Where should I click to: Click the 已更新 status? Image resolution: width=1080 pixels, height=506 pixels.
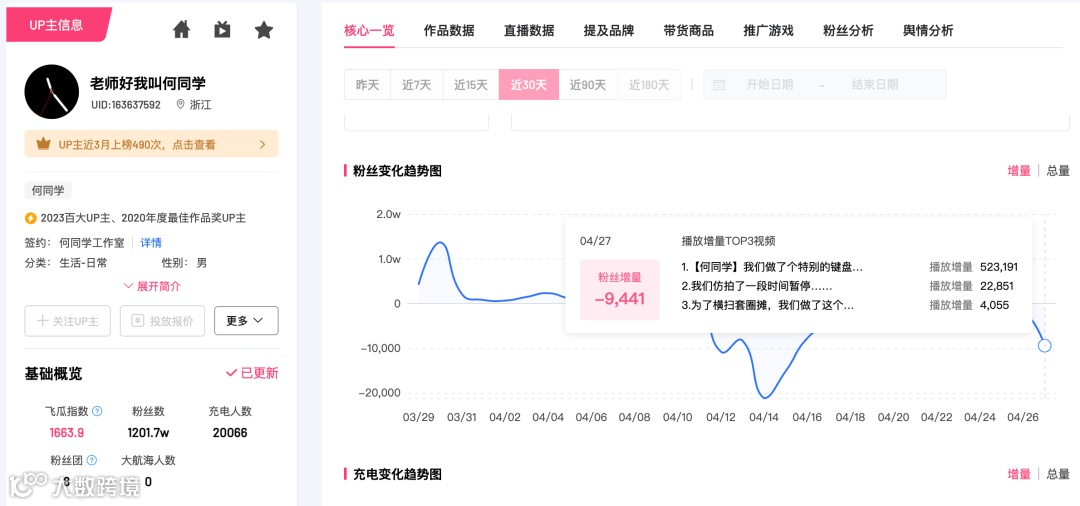[252, 373]
